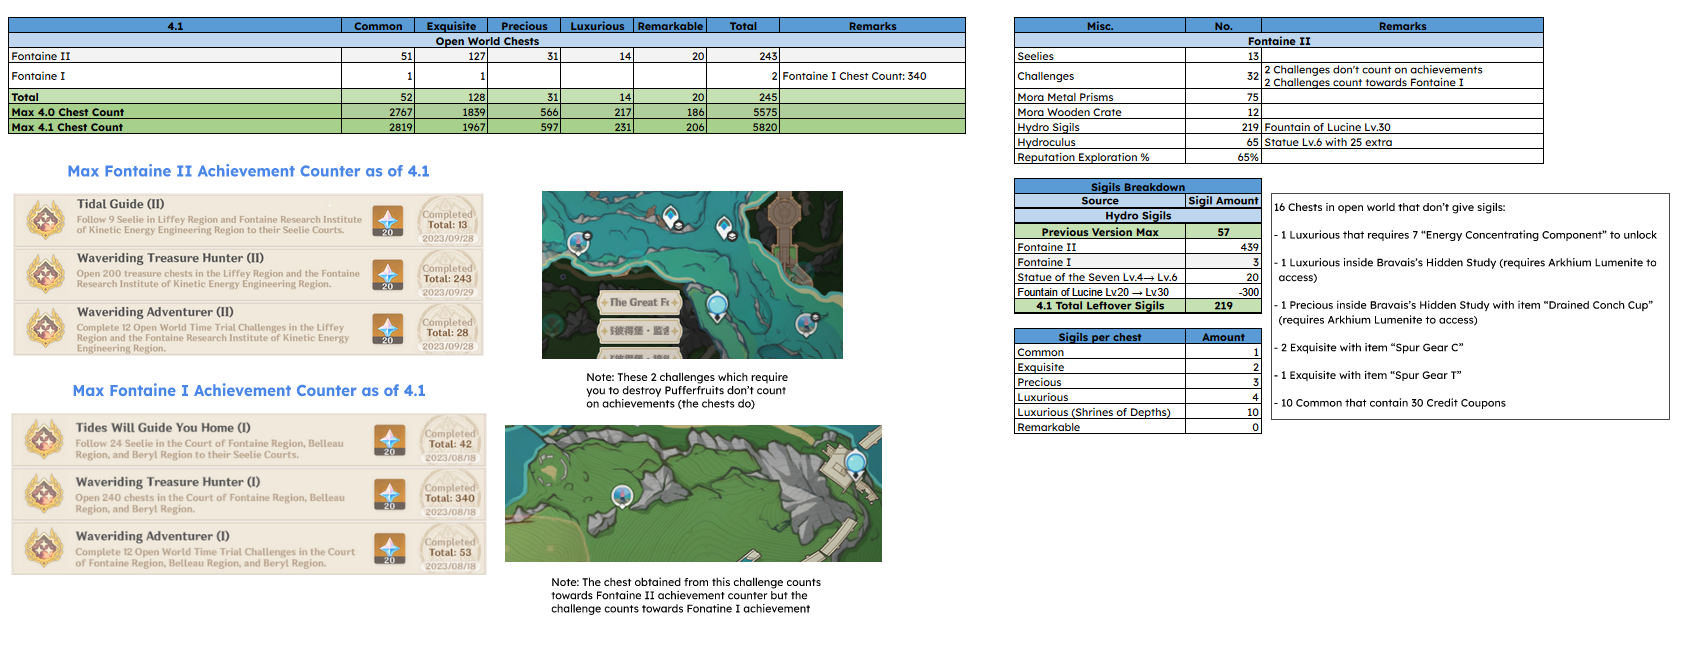This screenshot has height=650, width=1686.
Task: Select the teleport waypoint on the green map
Action: point(855,462)
